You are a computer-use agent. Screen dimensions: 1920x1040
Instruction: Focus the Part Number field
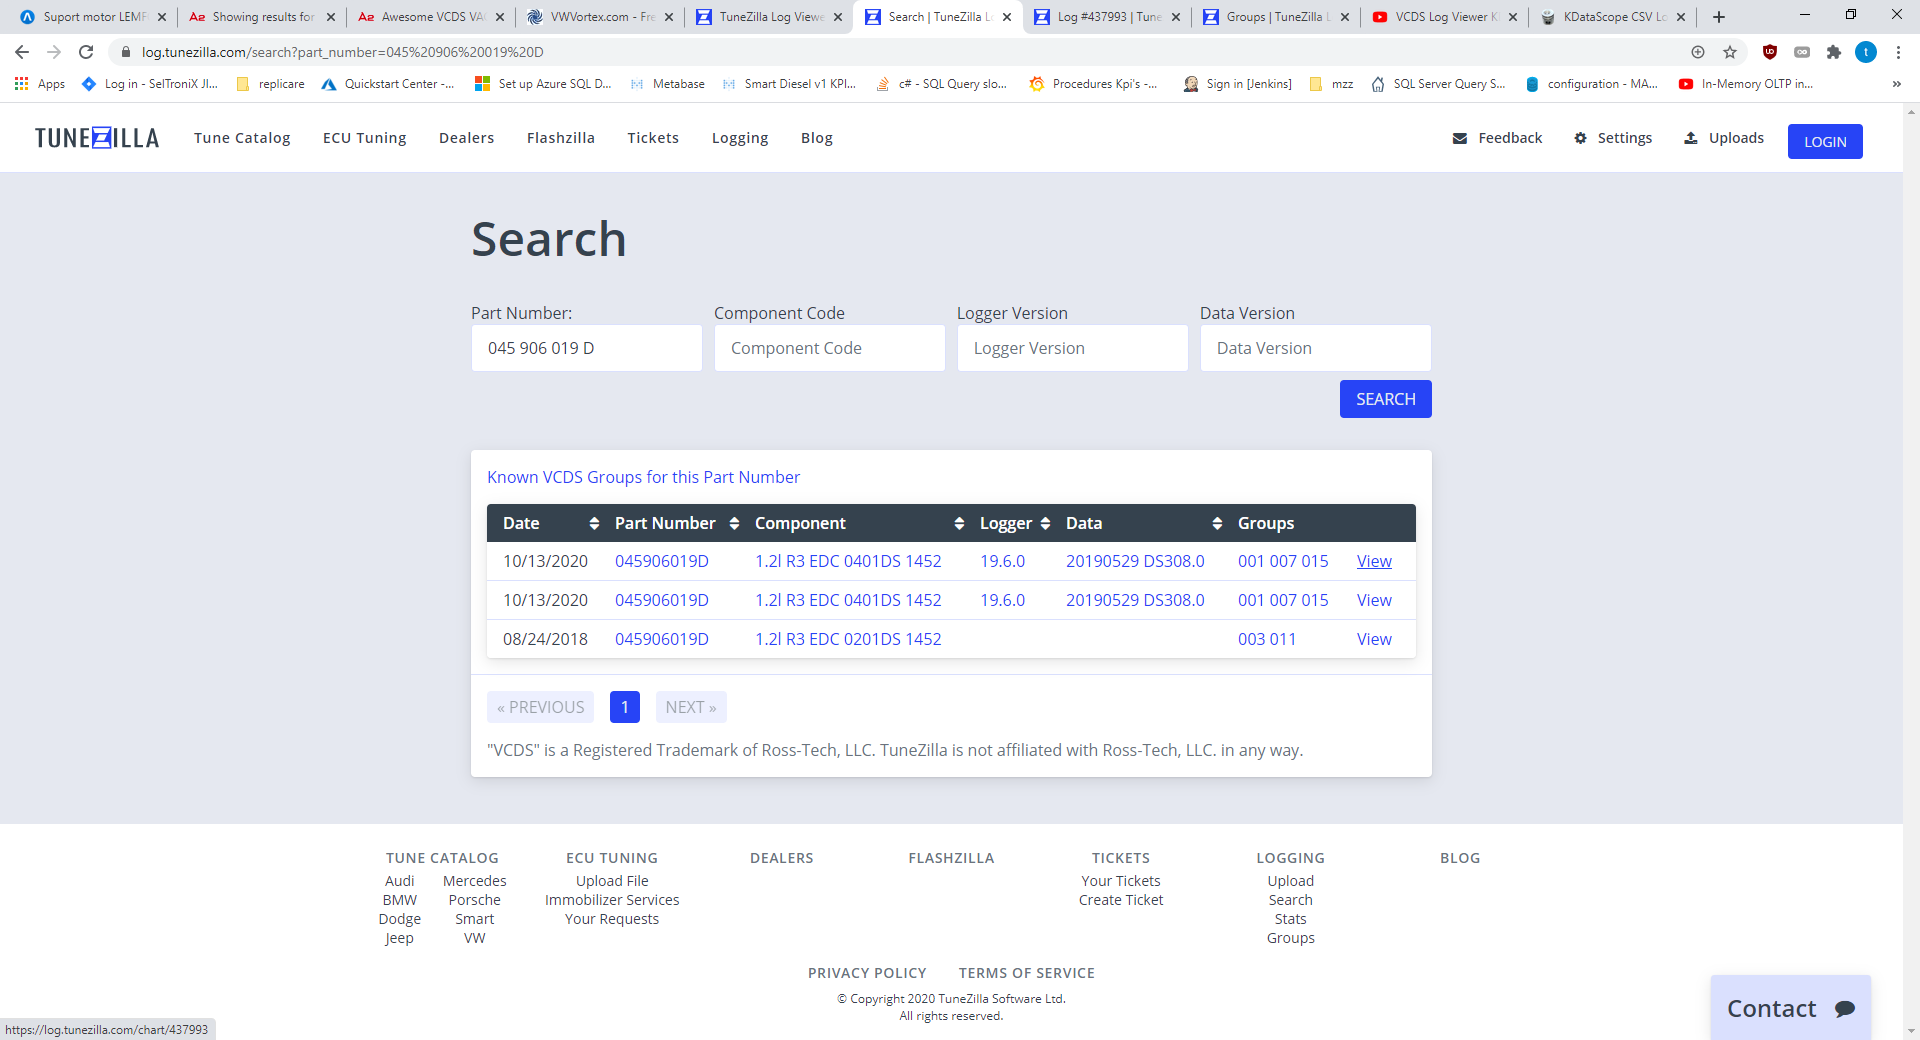coord(587,348)
